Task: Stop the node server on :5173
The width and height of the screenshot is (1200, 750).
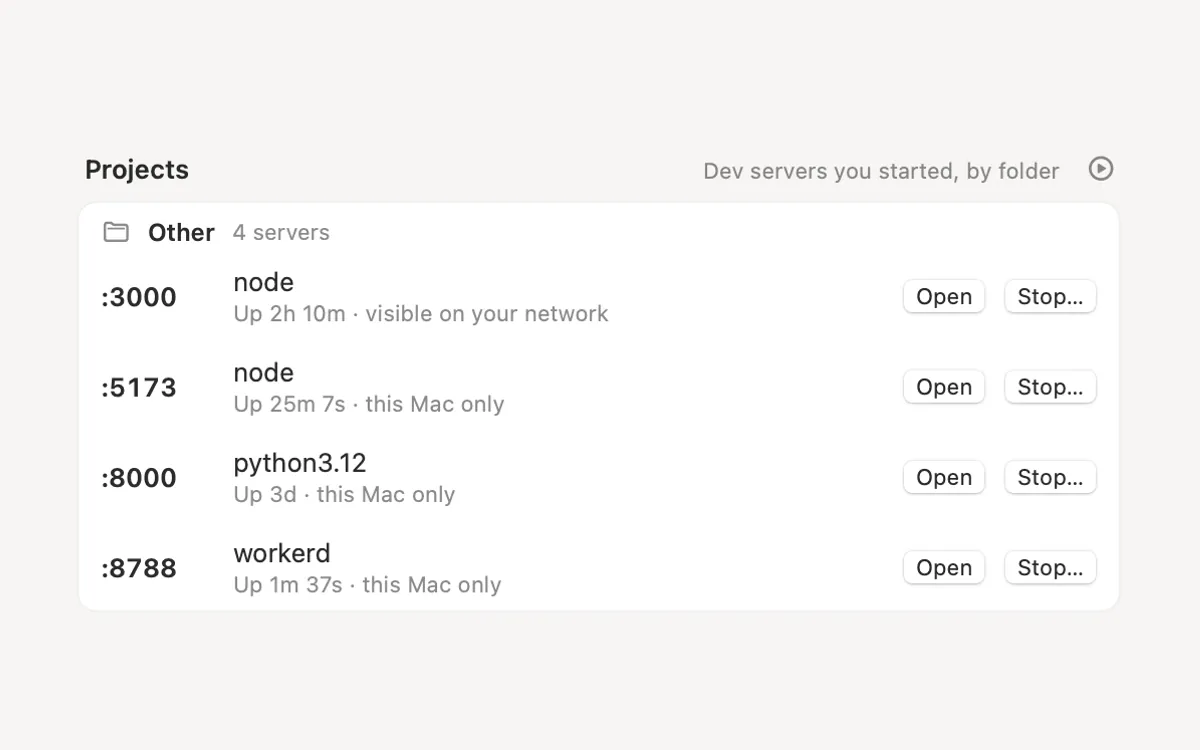Action: pos(1050,387)
